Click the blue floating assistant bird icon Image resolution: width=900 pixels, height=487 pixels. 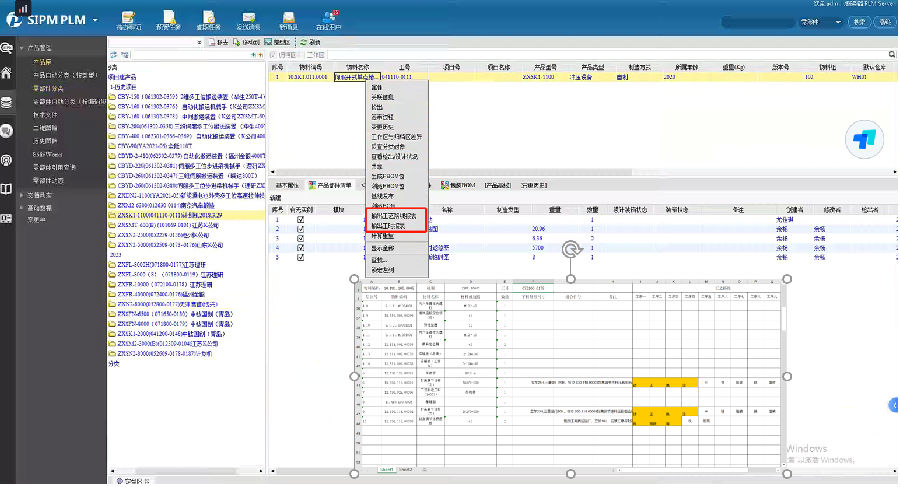point(862,141)
